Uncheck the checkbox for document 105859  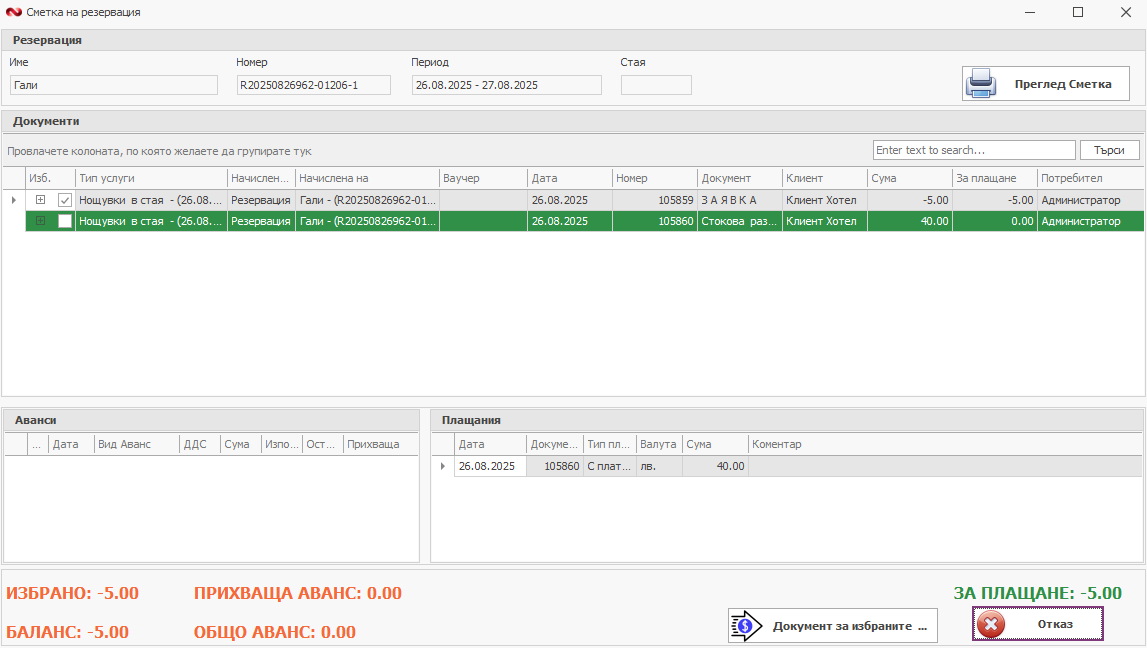tap(65, 200)
